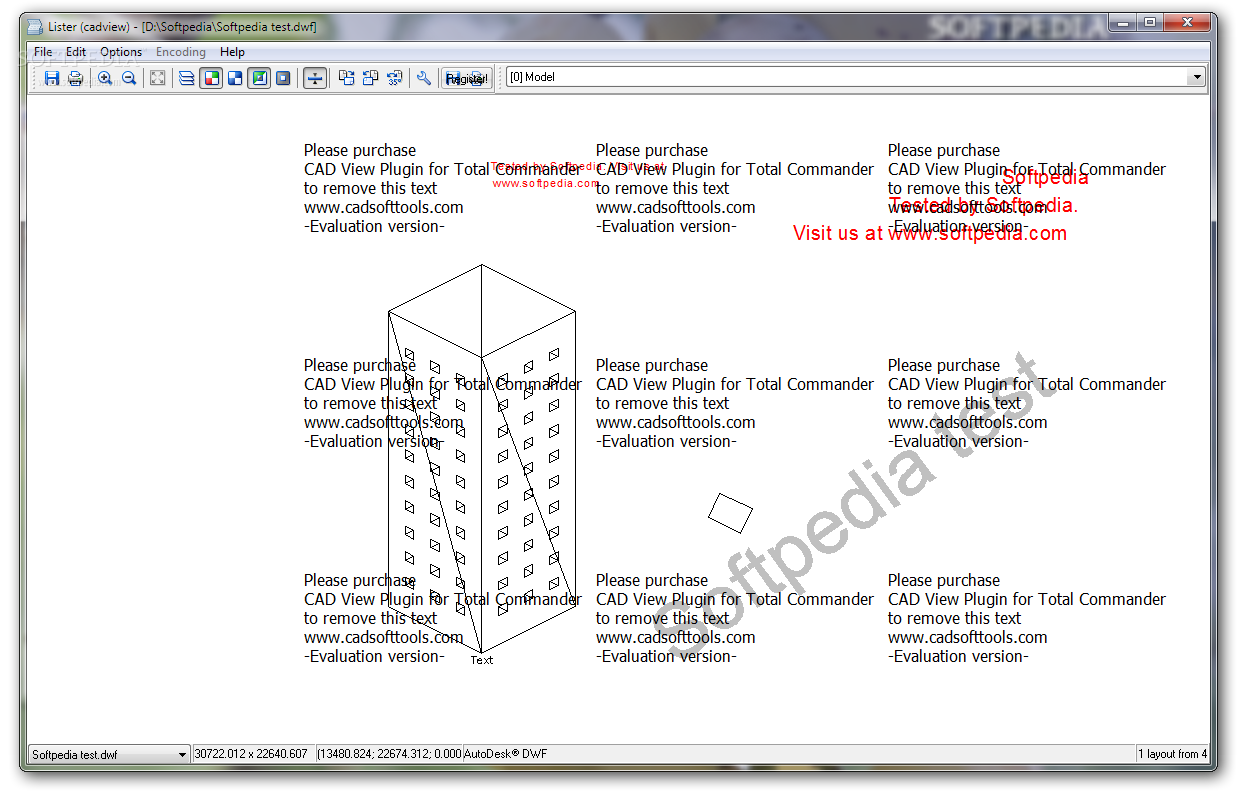Toggle the color drawing mode icon
The width and height of the screenshot is (1238, 792).
pyautogui.click(x=211, y=78)
